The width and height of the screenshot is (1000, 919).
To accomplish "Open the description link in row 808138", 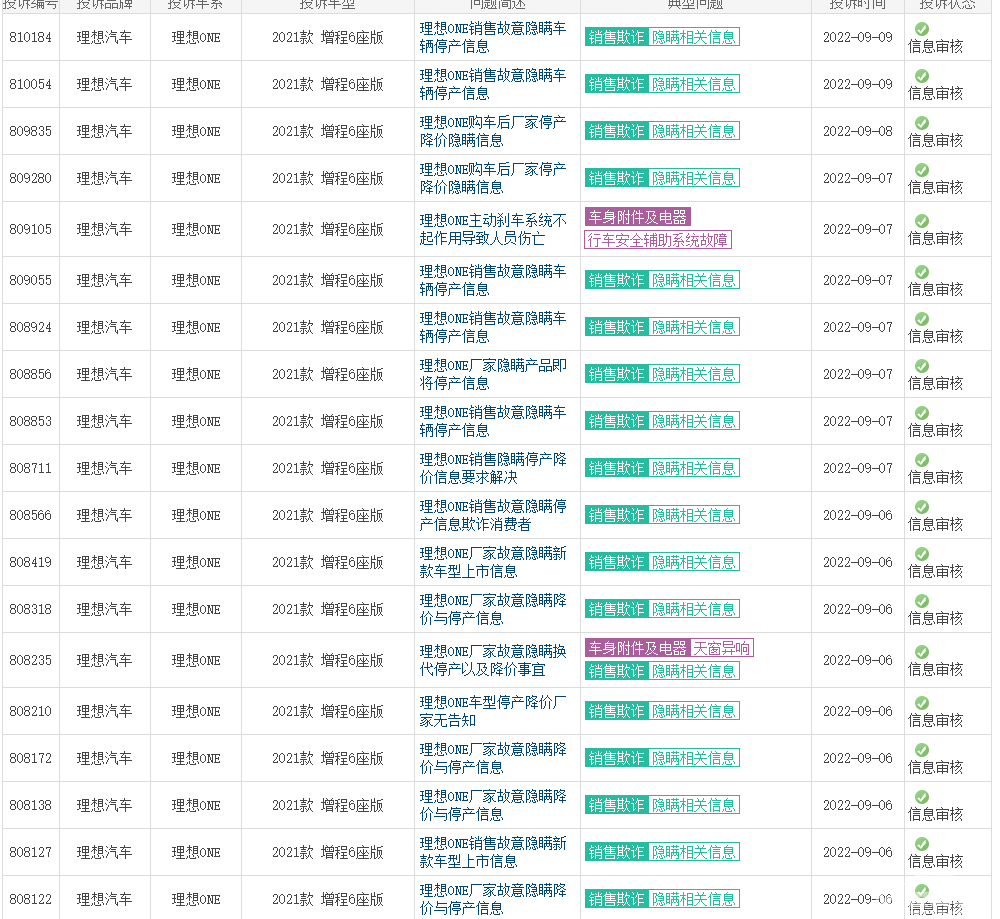I will click(x=493, y=805).
